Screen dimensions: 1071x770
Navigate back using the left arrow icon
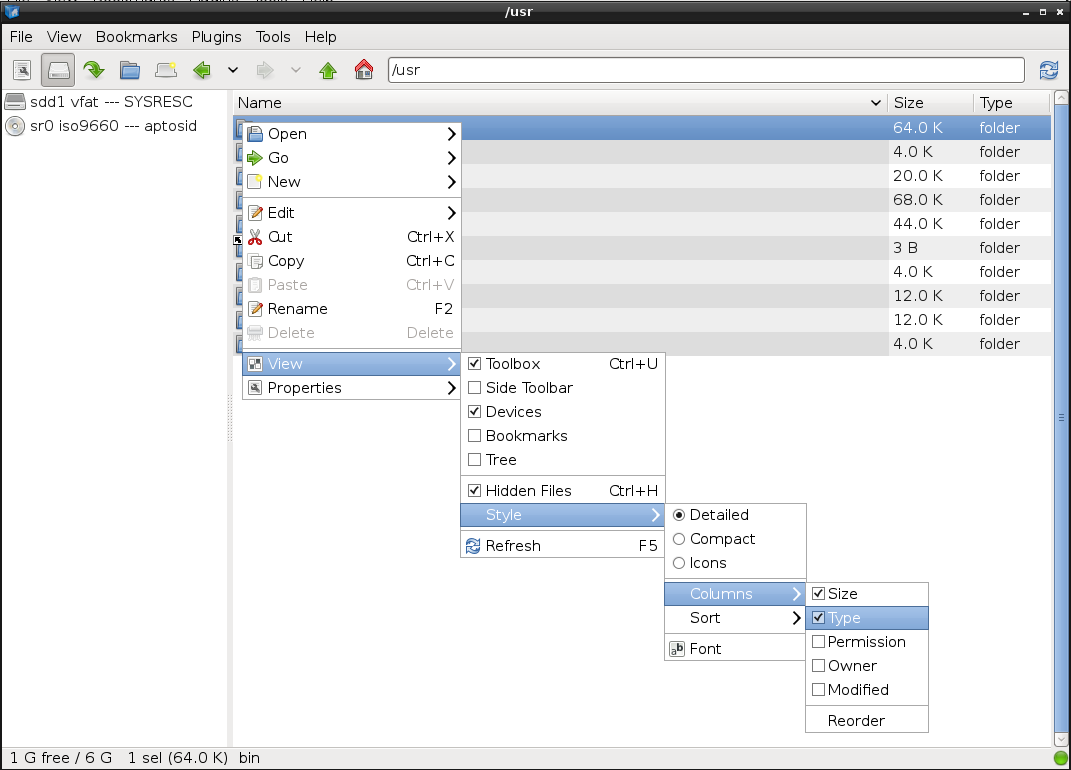(201, 70)
